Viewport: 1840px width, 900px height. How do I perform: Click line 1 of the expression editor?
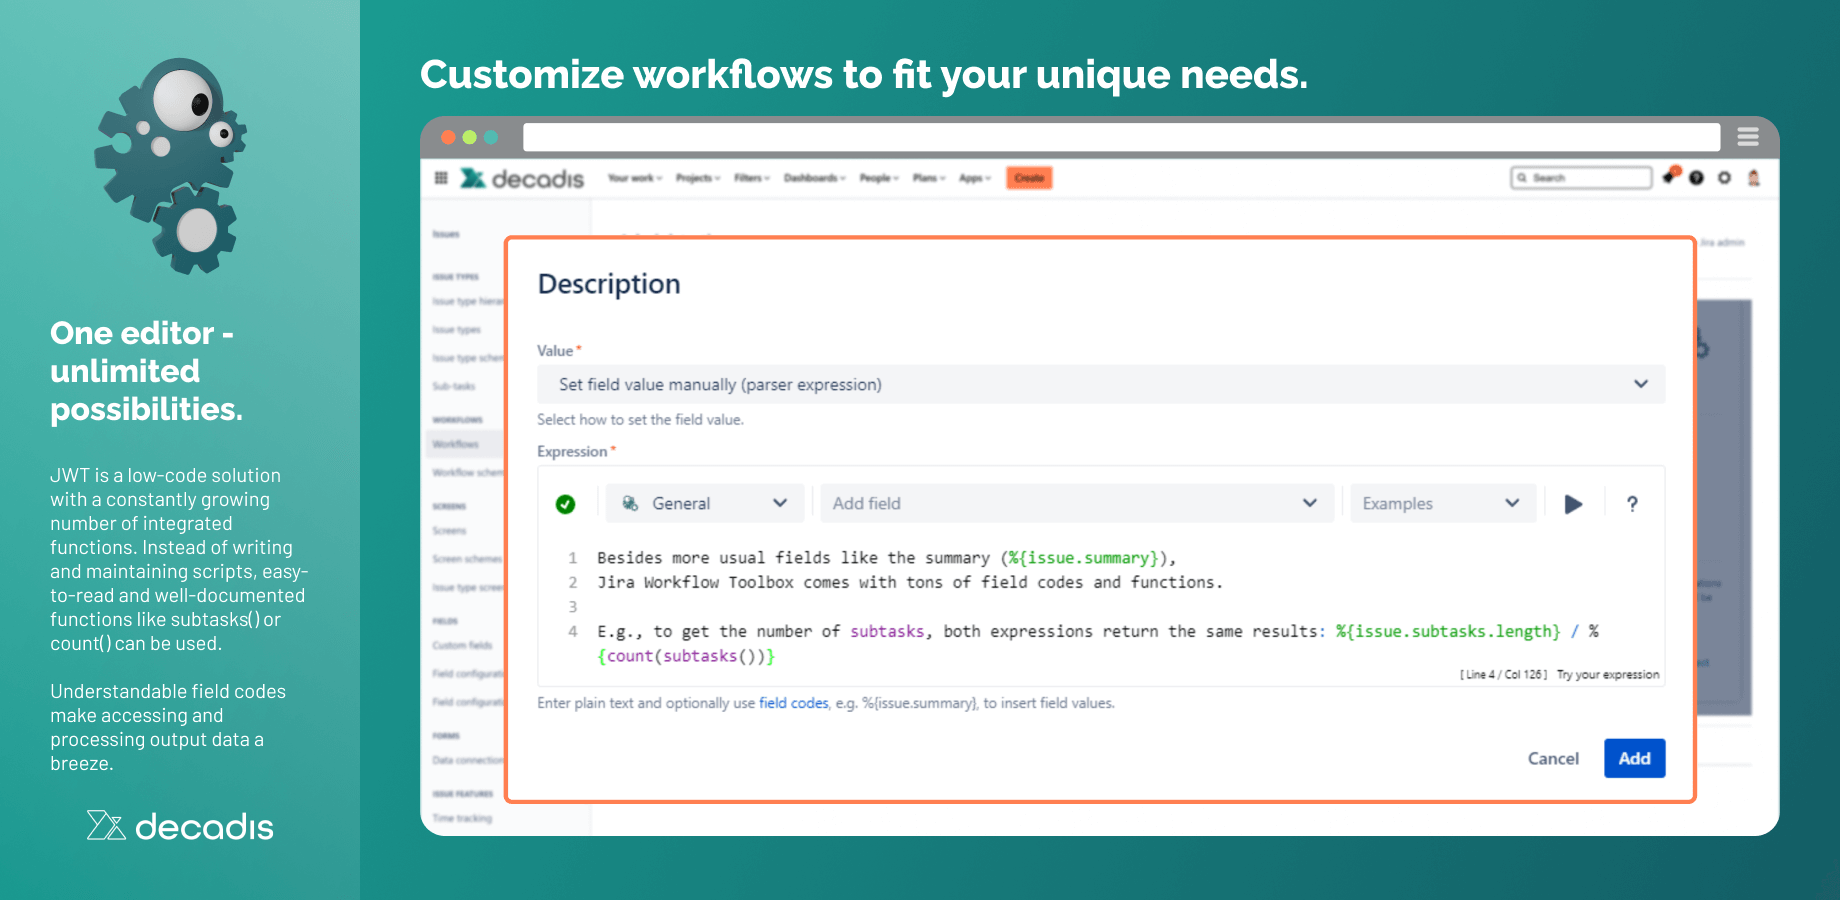887,558
